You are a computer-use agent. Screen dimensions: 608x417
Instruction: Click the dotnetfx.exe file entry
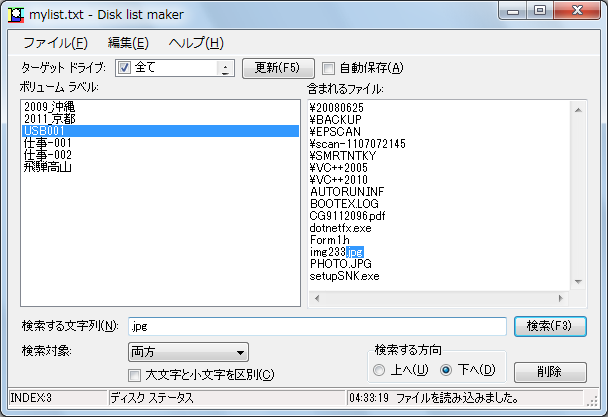tap(340, 228)
